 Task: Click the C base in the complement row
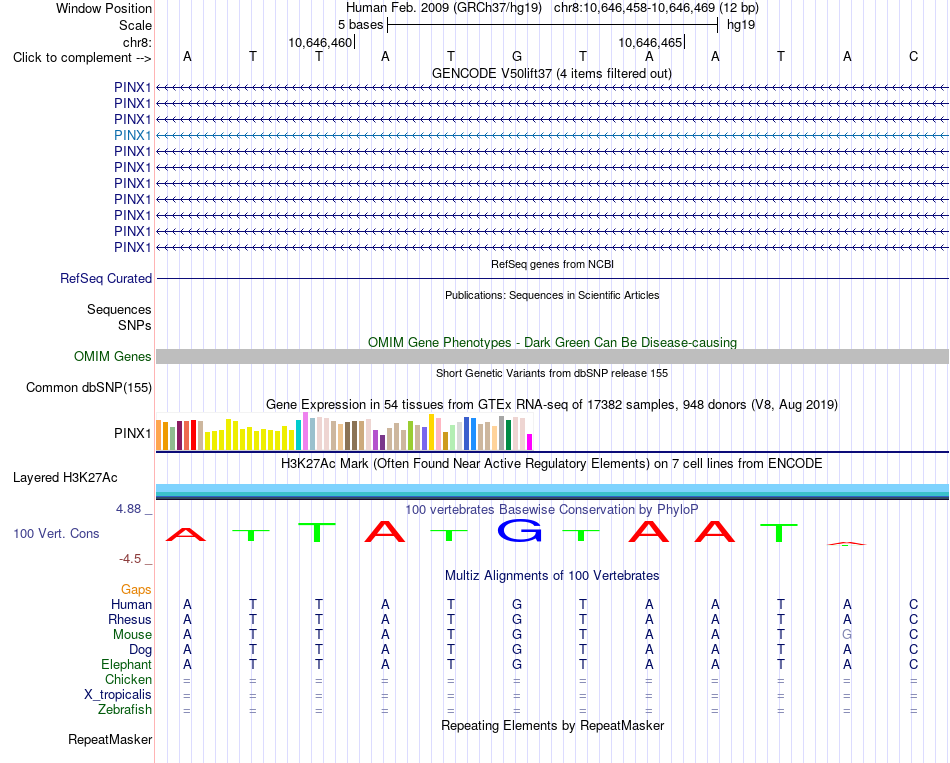tap(913, 56)
